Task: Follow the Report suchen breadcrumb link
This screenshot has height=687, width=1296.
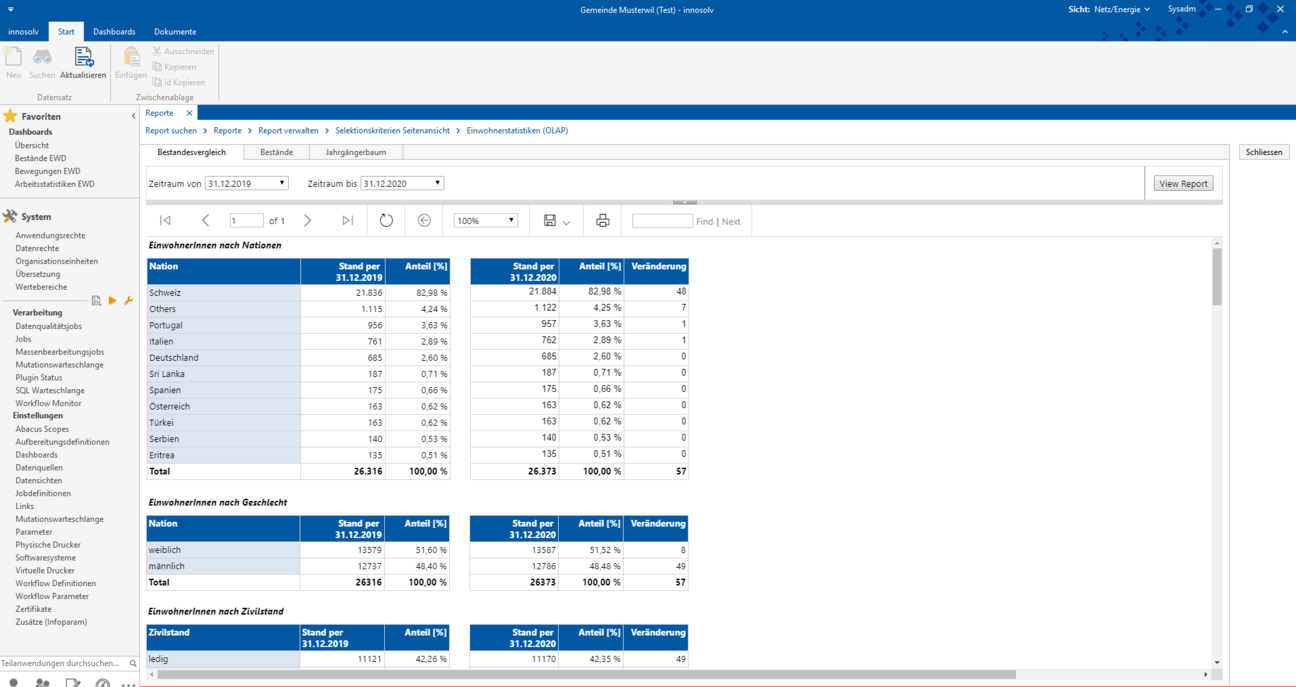Action: [171, 131]
